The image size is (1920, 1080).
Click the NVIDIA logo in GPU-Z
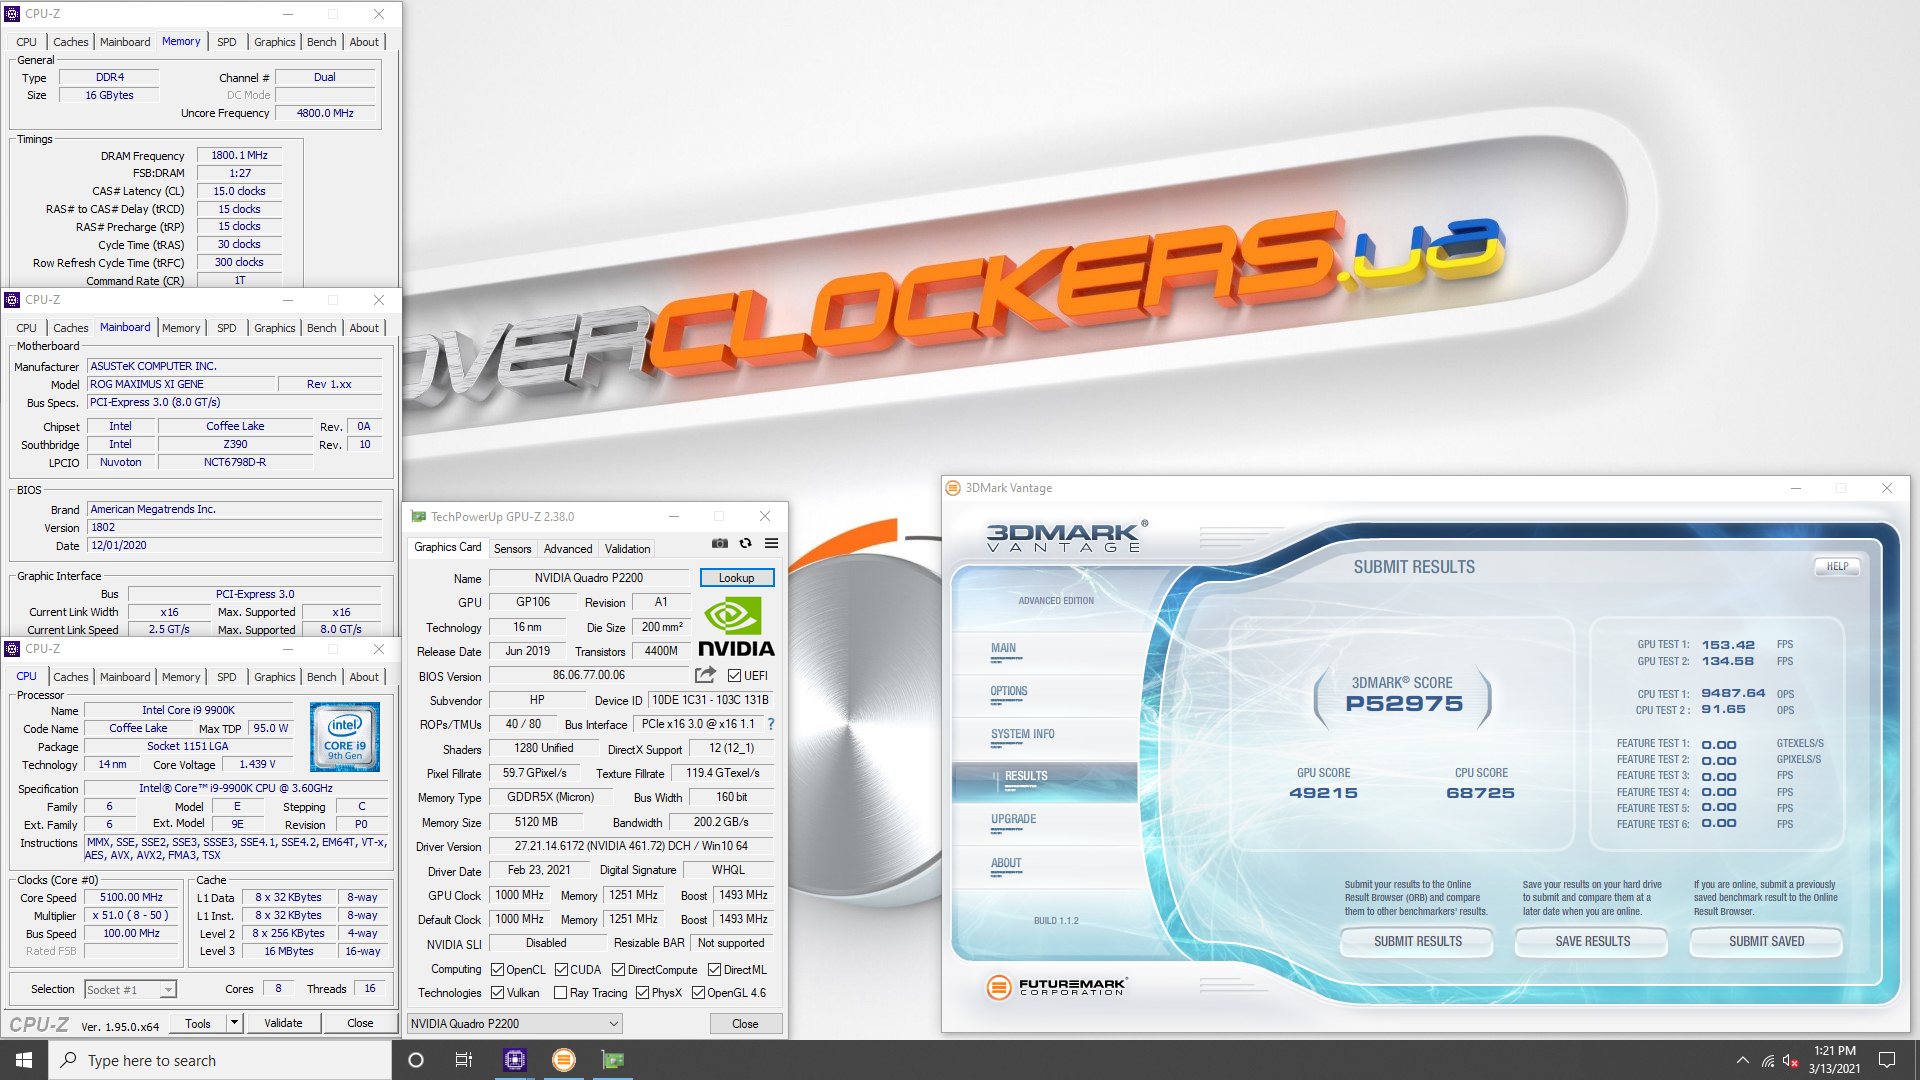pyautogui.click(x=736, y=627)
